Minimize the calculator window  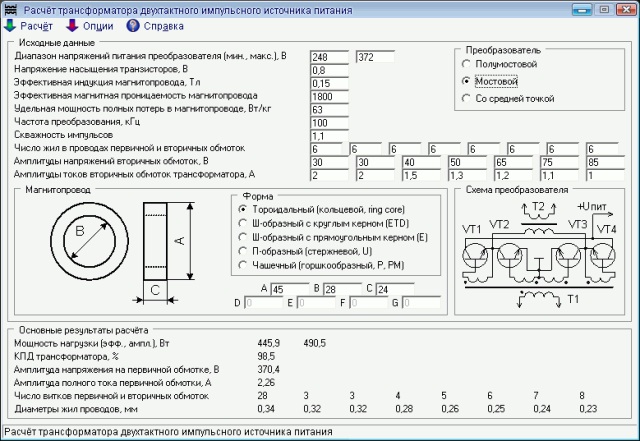click(582, 9)
